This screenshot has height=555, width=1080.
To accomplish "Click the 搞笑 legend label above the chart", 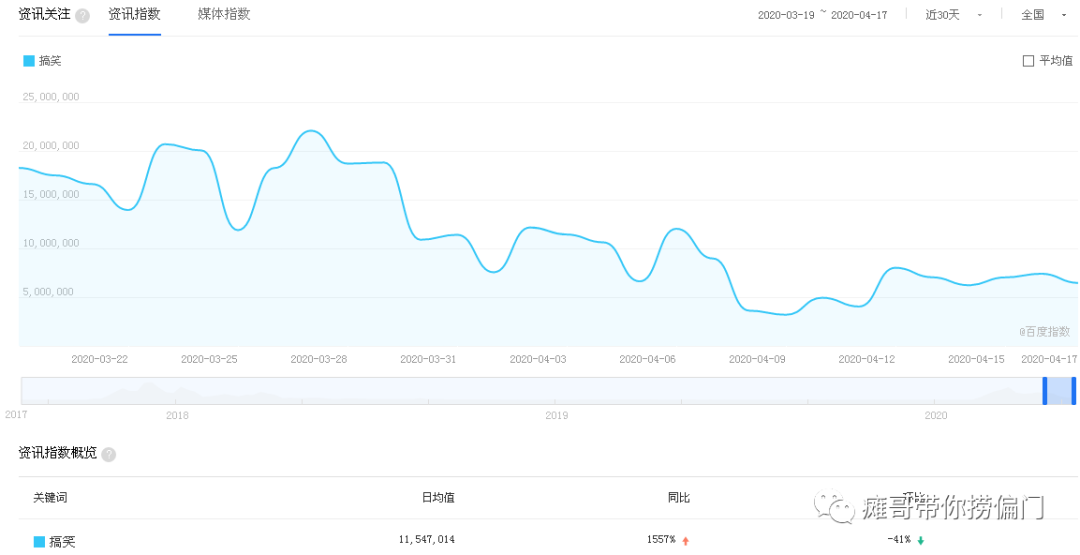I will coord(50,61).
